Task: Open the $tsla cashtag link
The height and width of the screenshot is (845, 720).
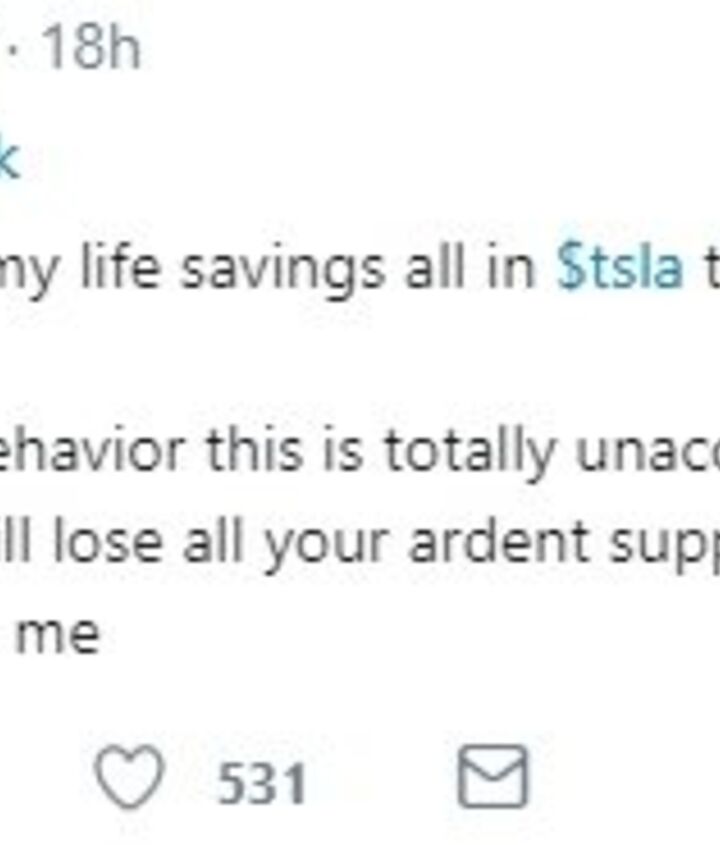Action: tap(620, 269)
